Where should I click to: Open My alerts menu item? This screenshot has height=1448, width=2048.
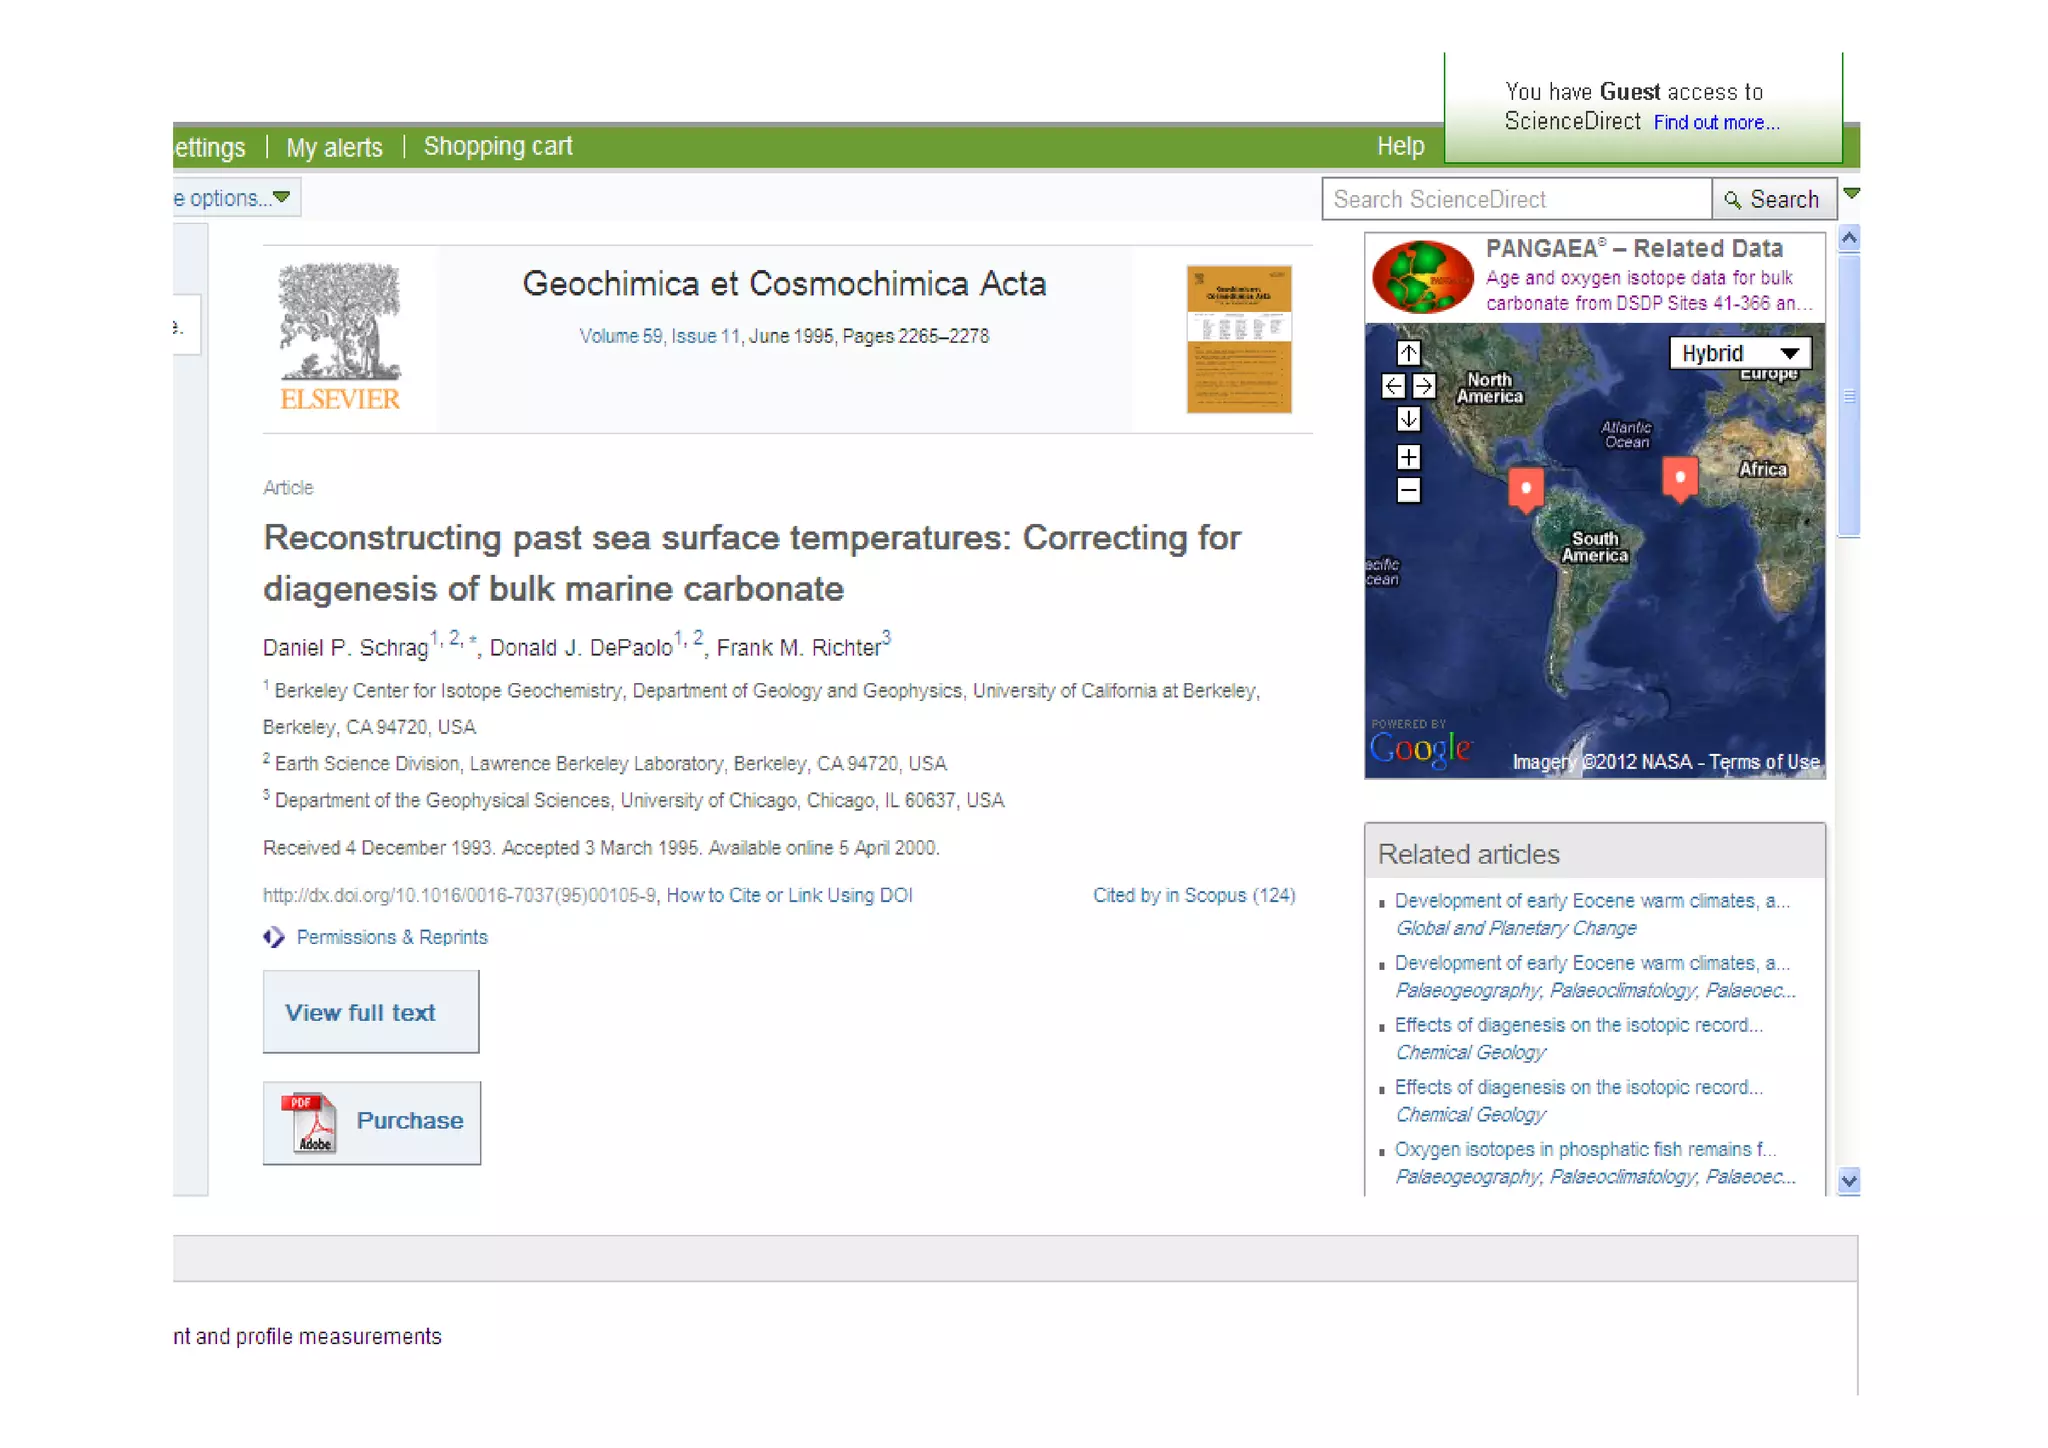(x=334, y=148)
